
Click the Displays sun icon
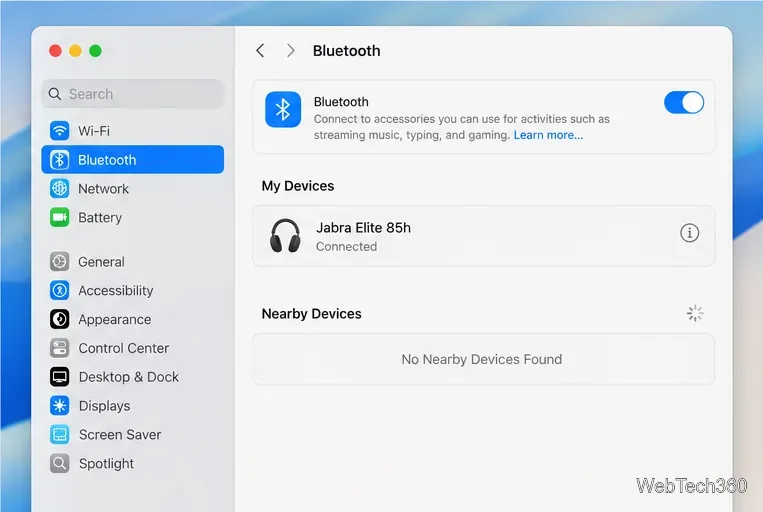point(59,405)
